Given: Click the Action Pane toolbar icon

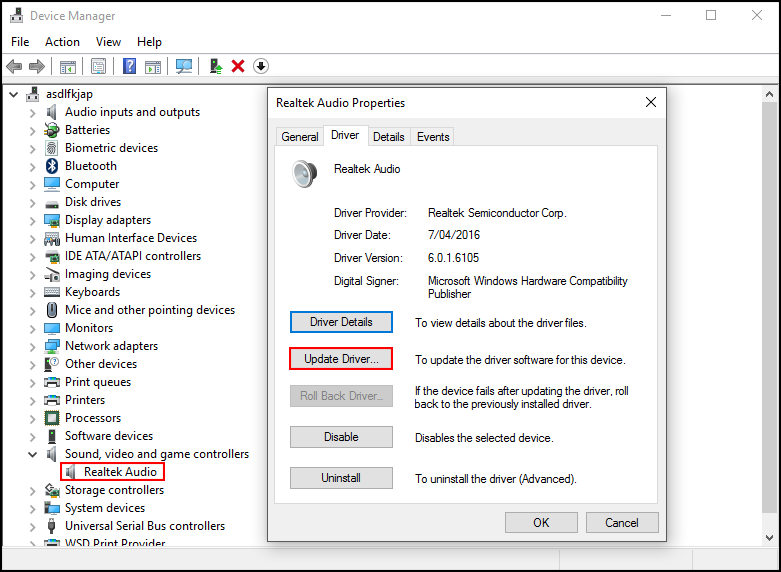Looking at the screenshot, I should pos(153,66).
